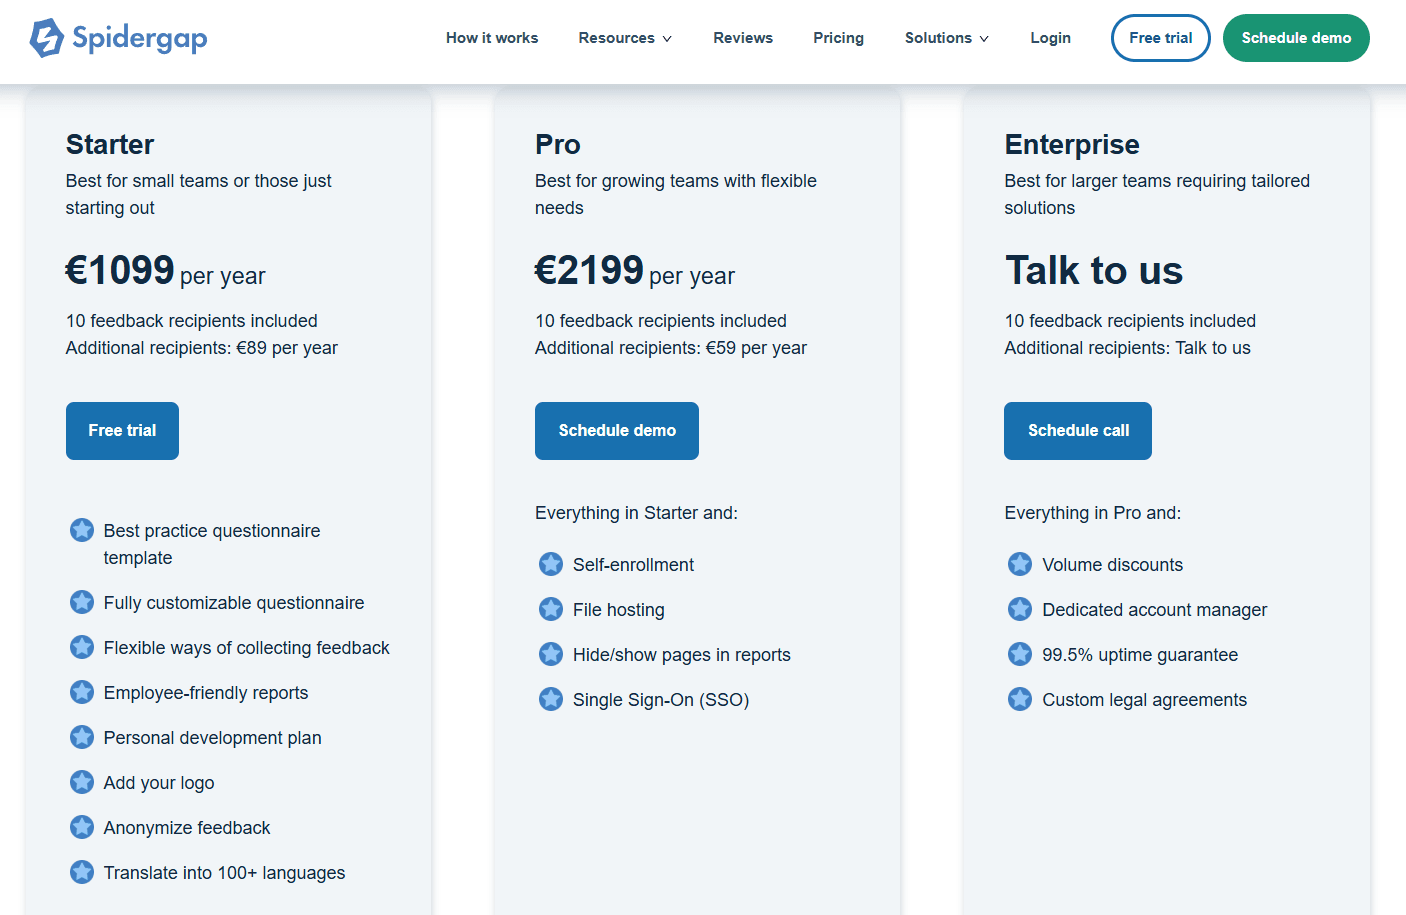Click Schedule call in the Enterprise plan
The image size is (1406, 915).
tap(1078, 431)
